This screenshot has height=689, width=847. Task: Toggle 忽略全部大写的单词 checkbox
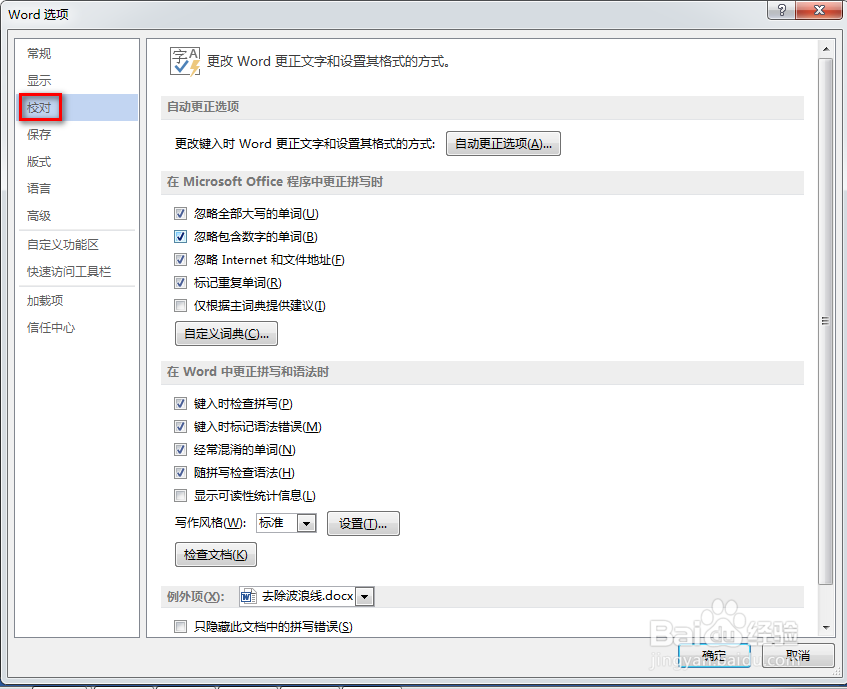click(x=180, y=214)
